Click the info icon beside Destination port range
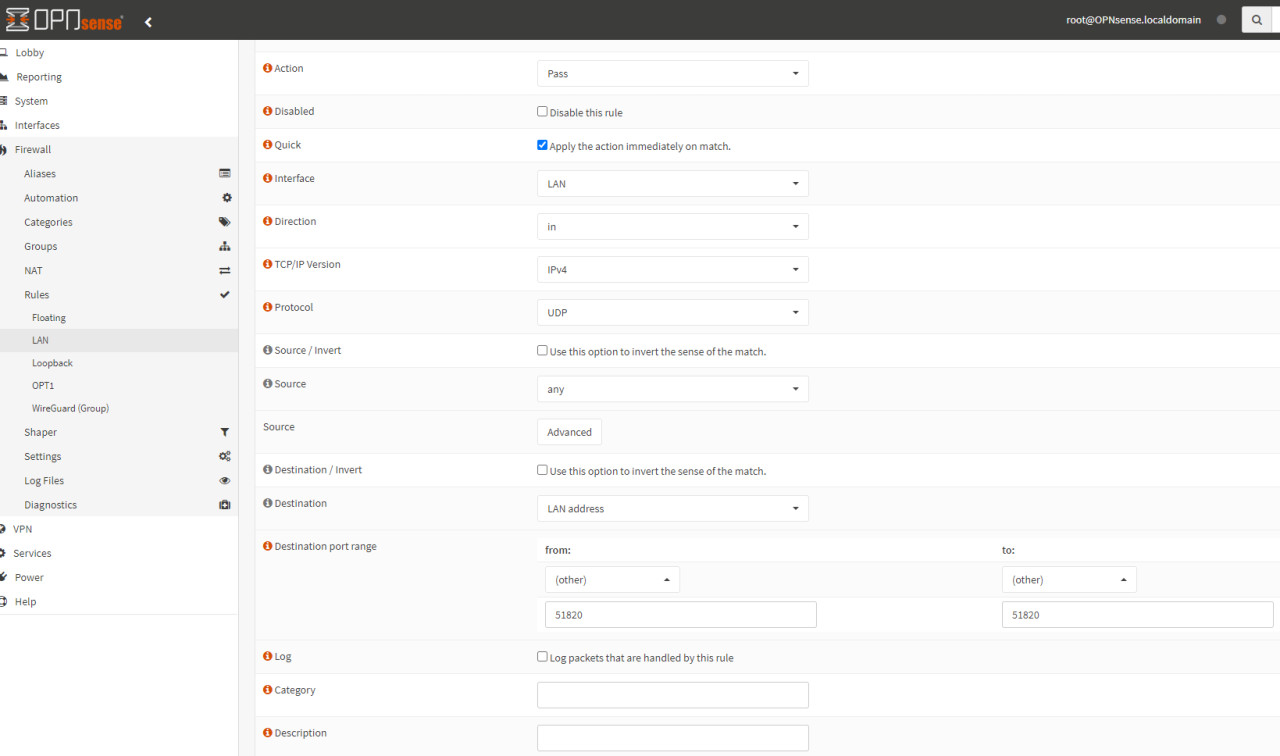 (x=267, y=546)
